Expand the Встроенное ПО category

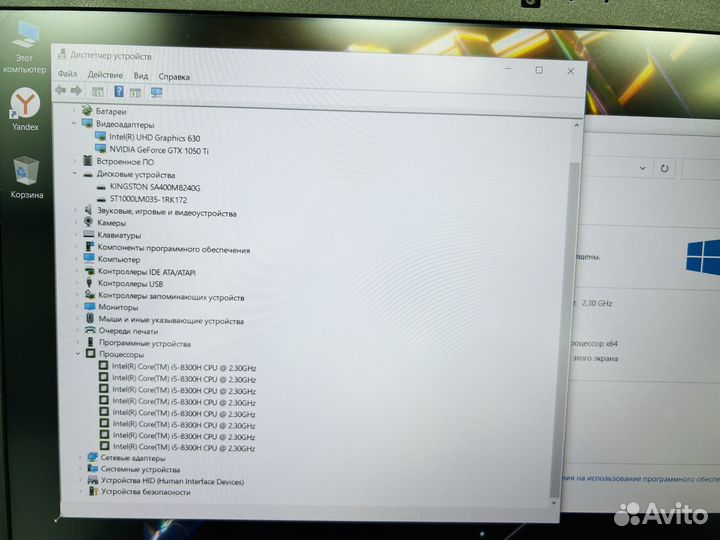[75, 161]
